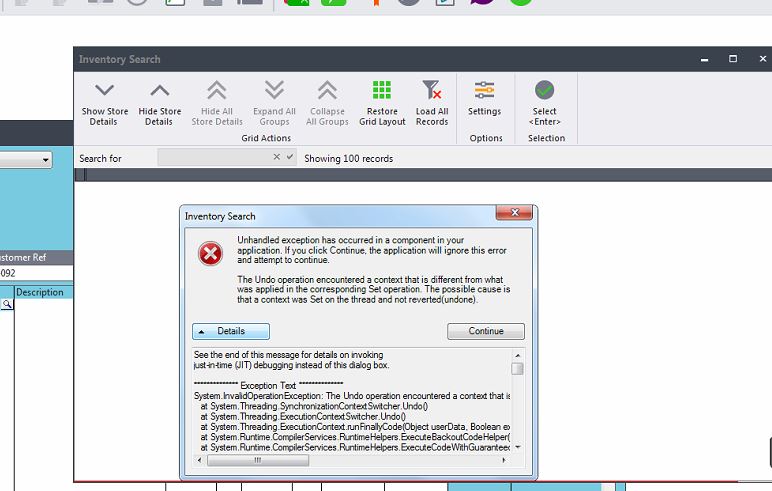Collapse the Details section in error dialog
Viewport: 772px width, 491px height.
pos(231,331)
